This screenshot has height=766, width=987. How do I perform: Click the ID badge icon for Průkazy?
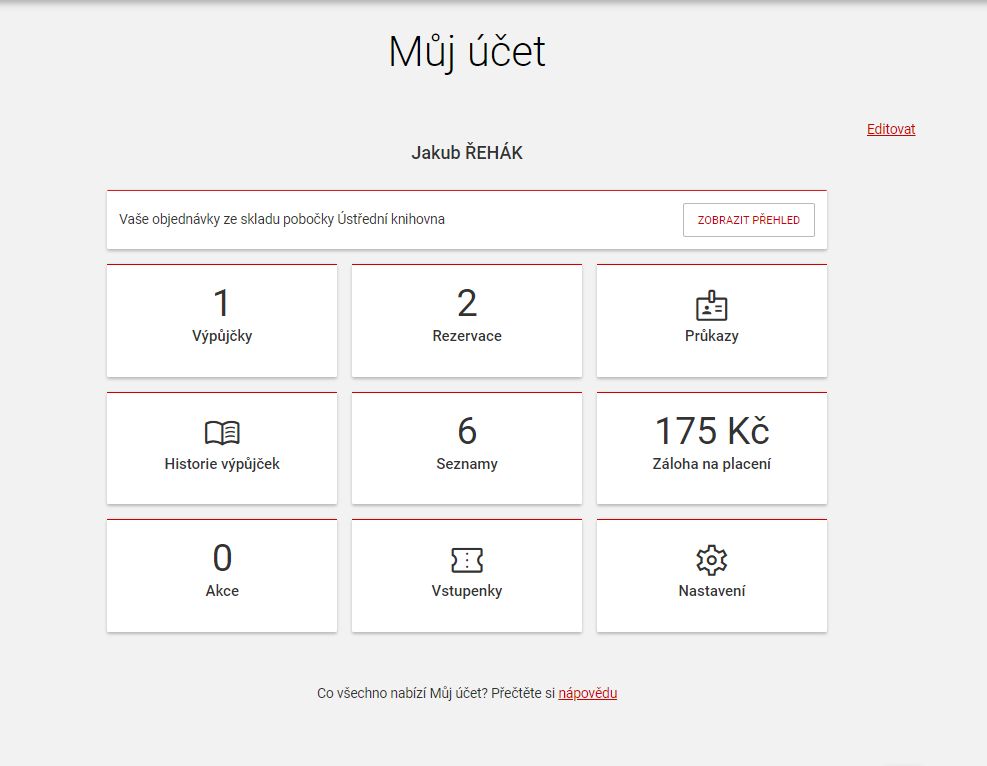click(x=711, y=306)
